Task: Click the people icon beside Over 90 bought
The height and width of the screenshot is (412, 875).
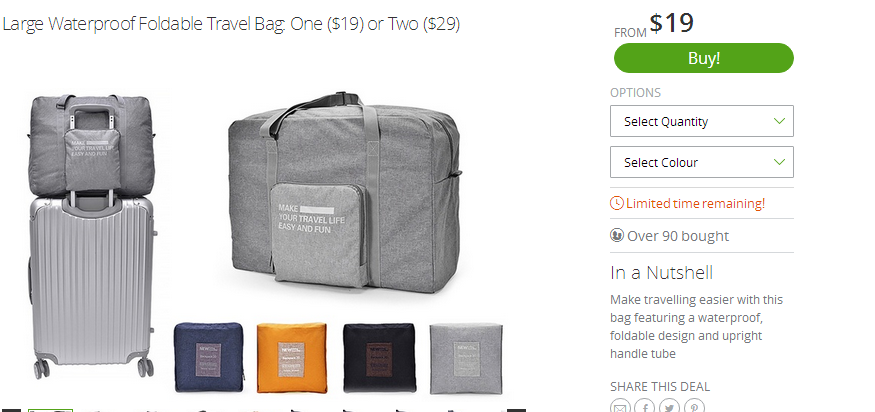Action: tap(617, 236)
